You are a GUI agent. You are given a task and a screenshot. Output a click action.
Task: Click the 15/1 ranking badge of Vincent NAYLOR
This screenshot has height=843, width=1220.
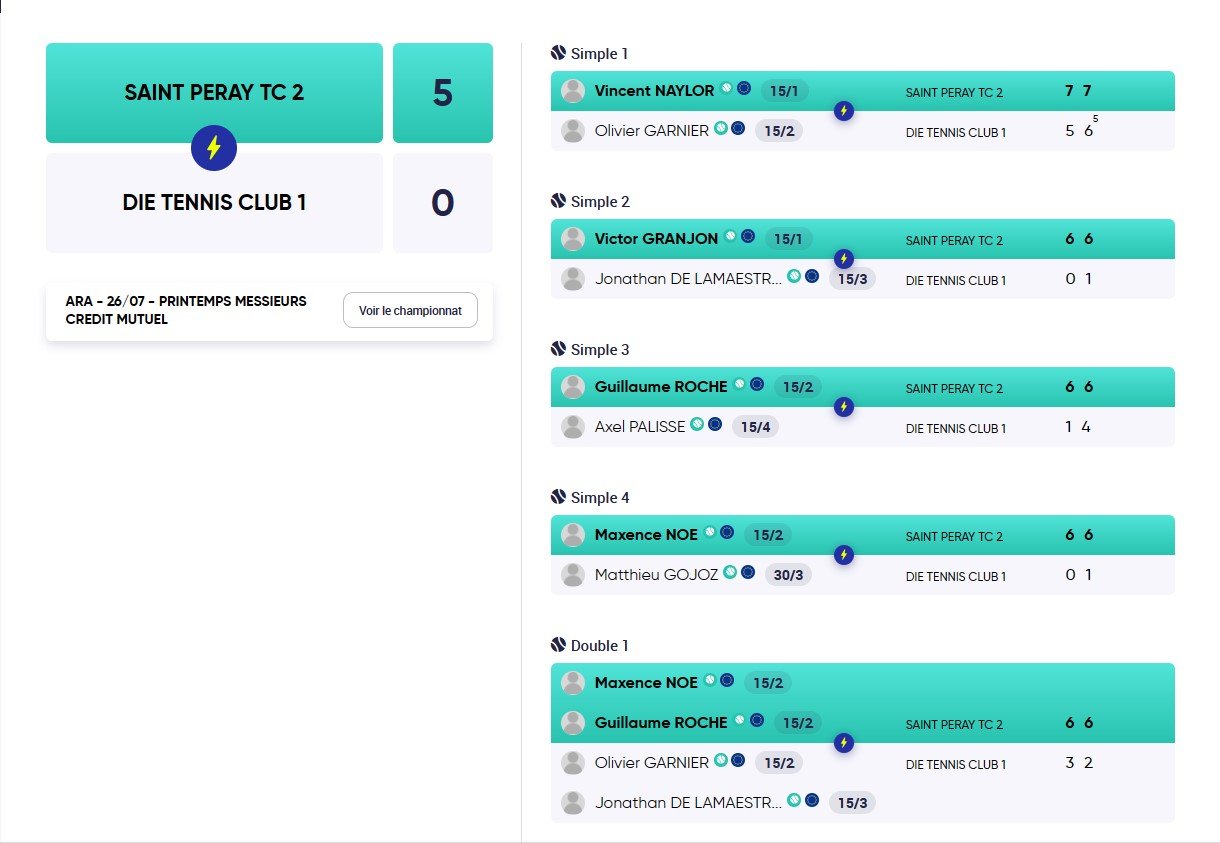click(x=784, y=91)
